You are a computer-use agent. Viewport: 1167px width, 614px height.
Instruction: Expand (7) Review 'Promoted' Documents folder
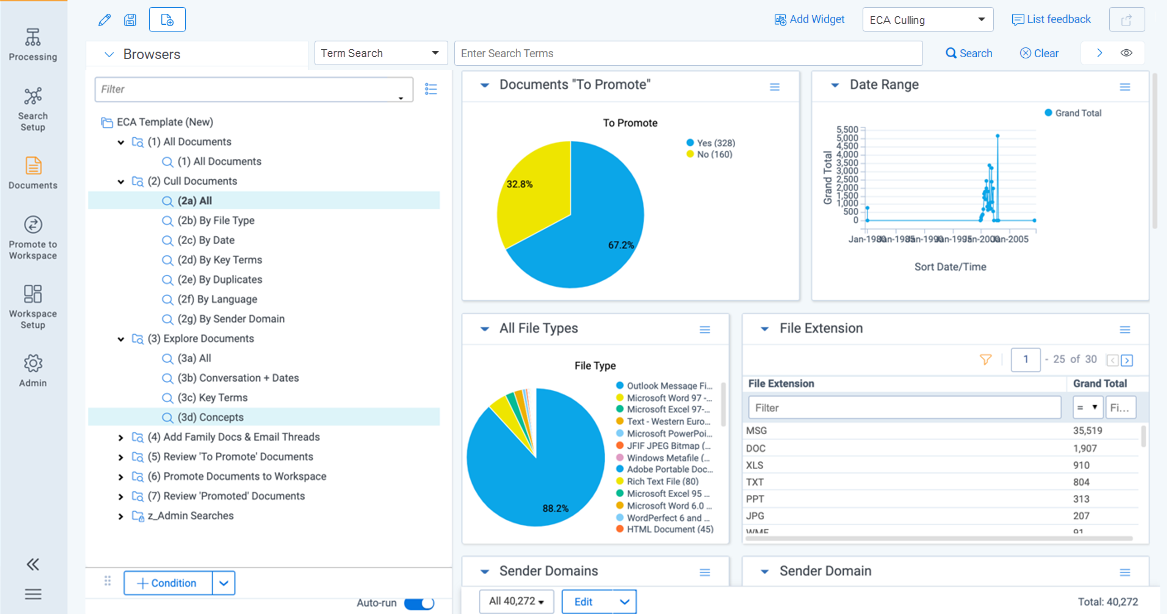tap(121, 496)
